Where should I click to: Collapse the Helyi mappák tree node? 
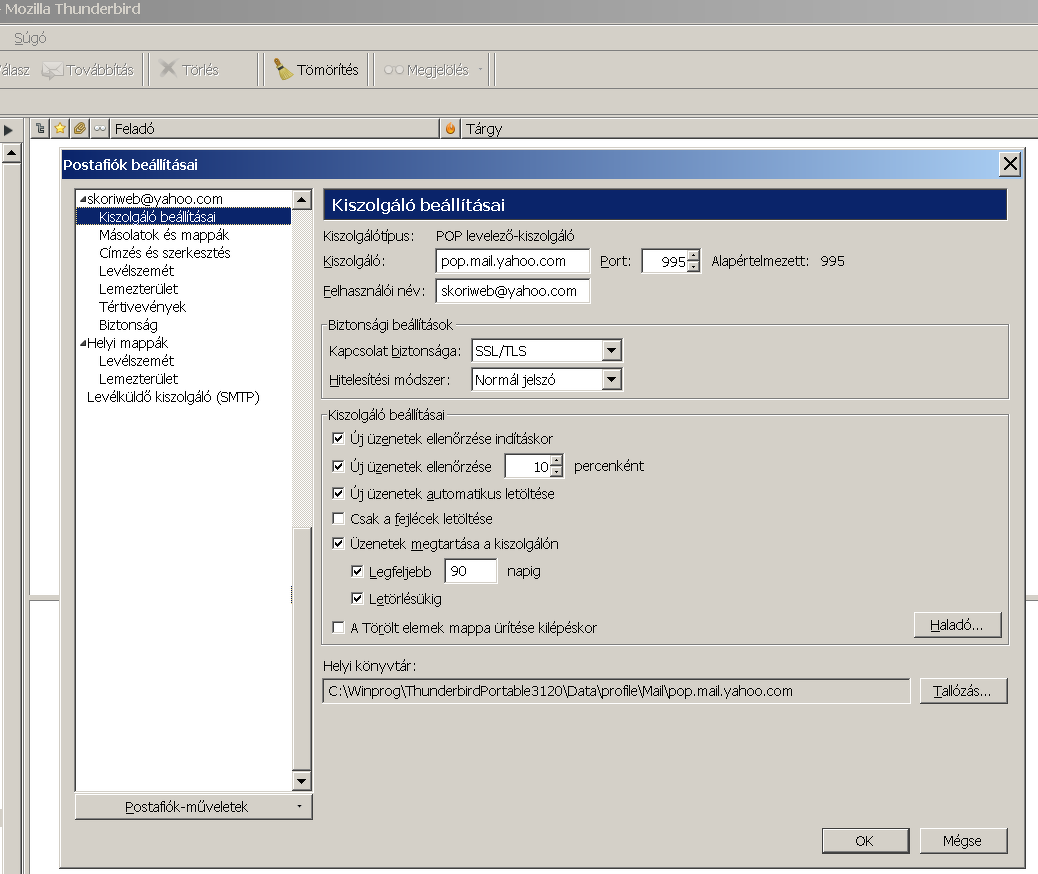83,343
